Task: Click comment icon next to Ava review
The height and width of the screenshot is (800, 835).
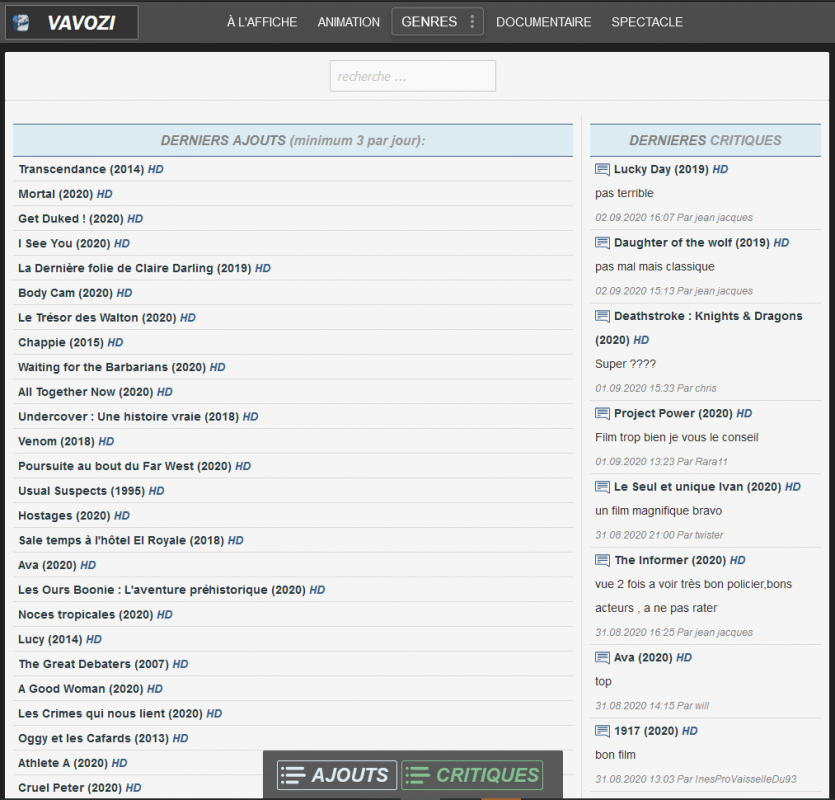Action: 602,658
